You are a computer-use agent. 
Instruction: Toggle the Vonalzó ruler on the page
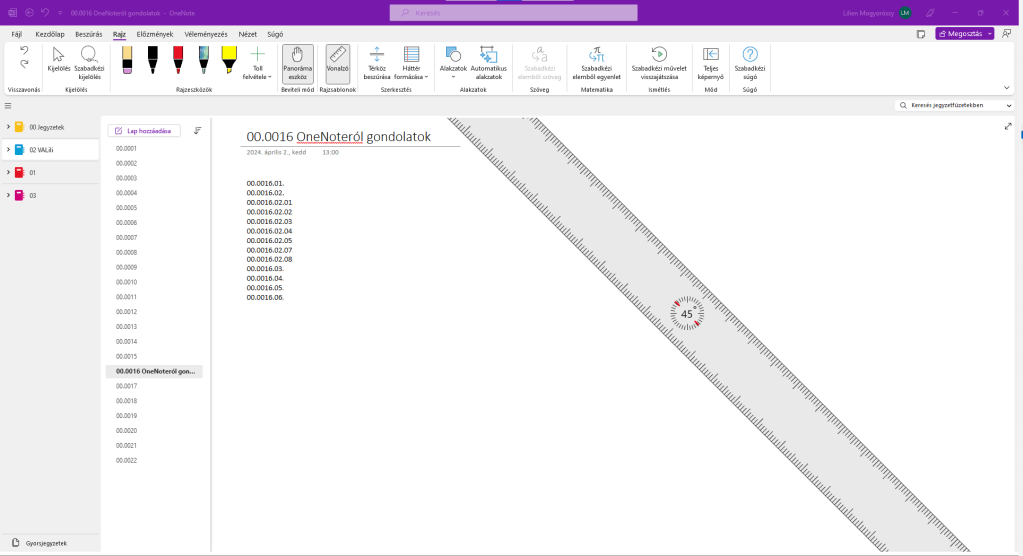tap(337, 62)
